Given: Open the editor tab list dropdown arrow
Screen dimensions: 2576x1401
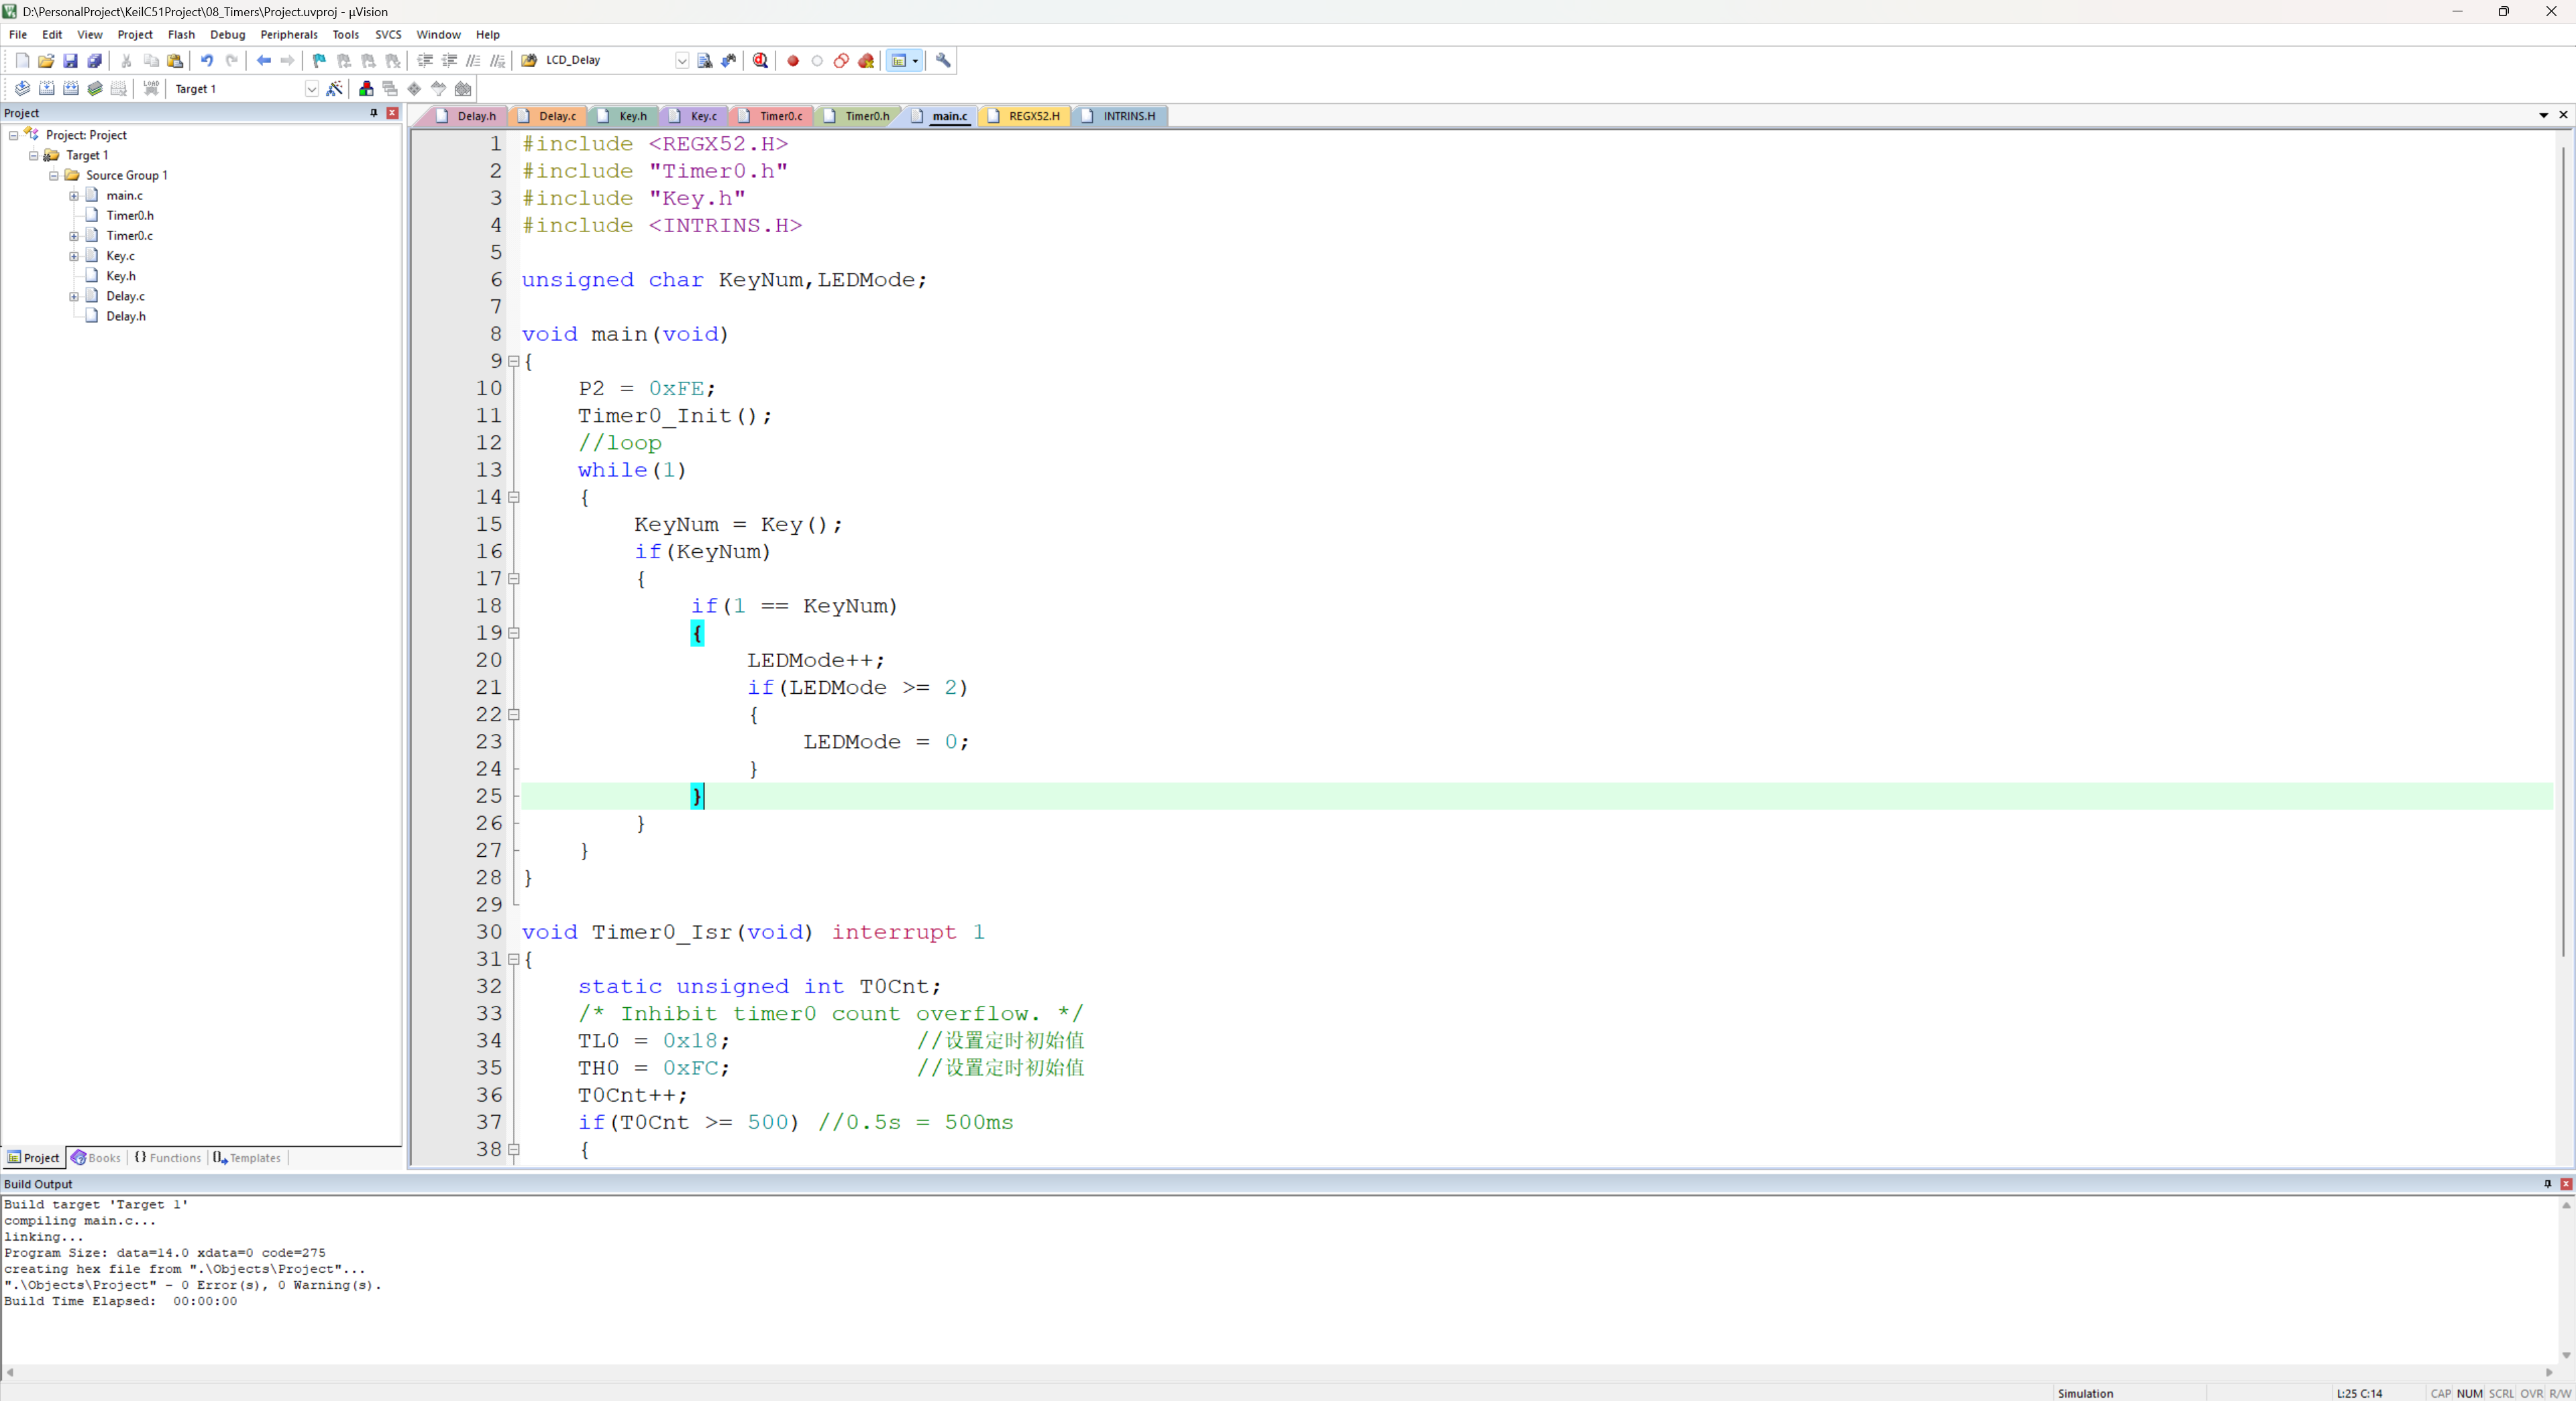Looking at the screenshot, I should click(x=2544, y=115).
